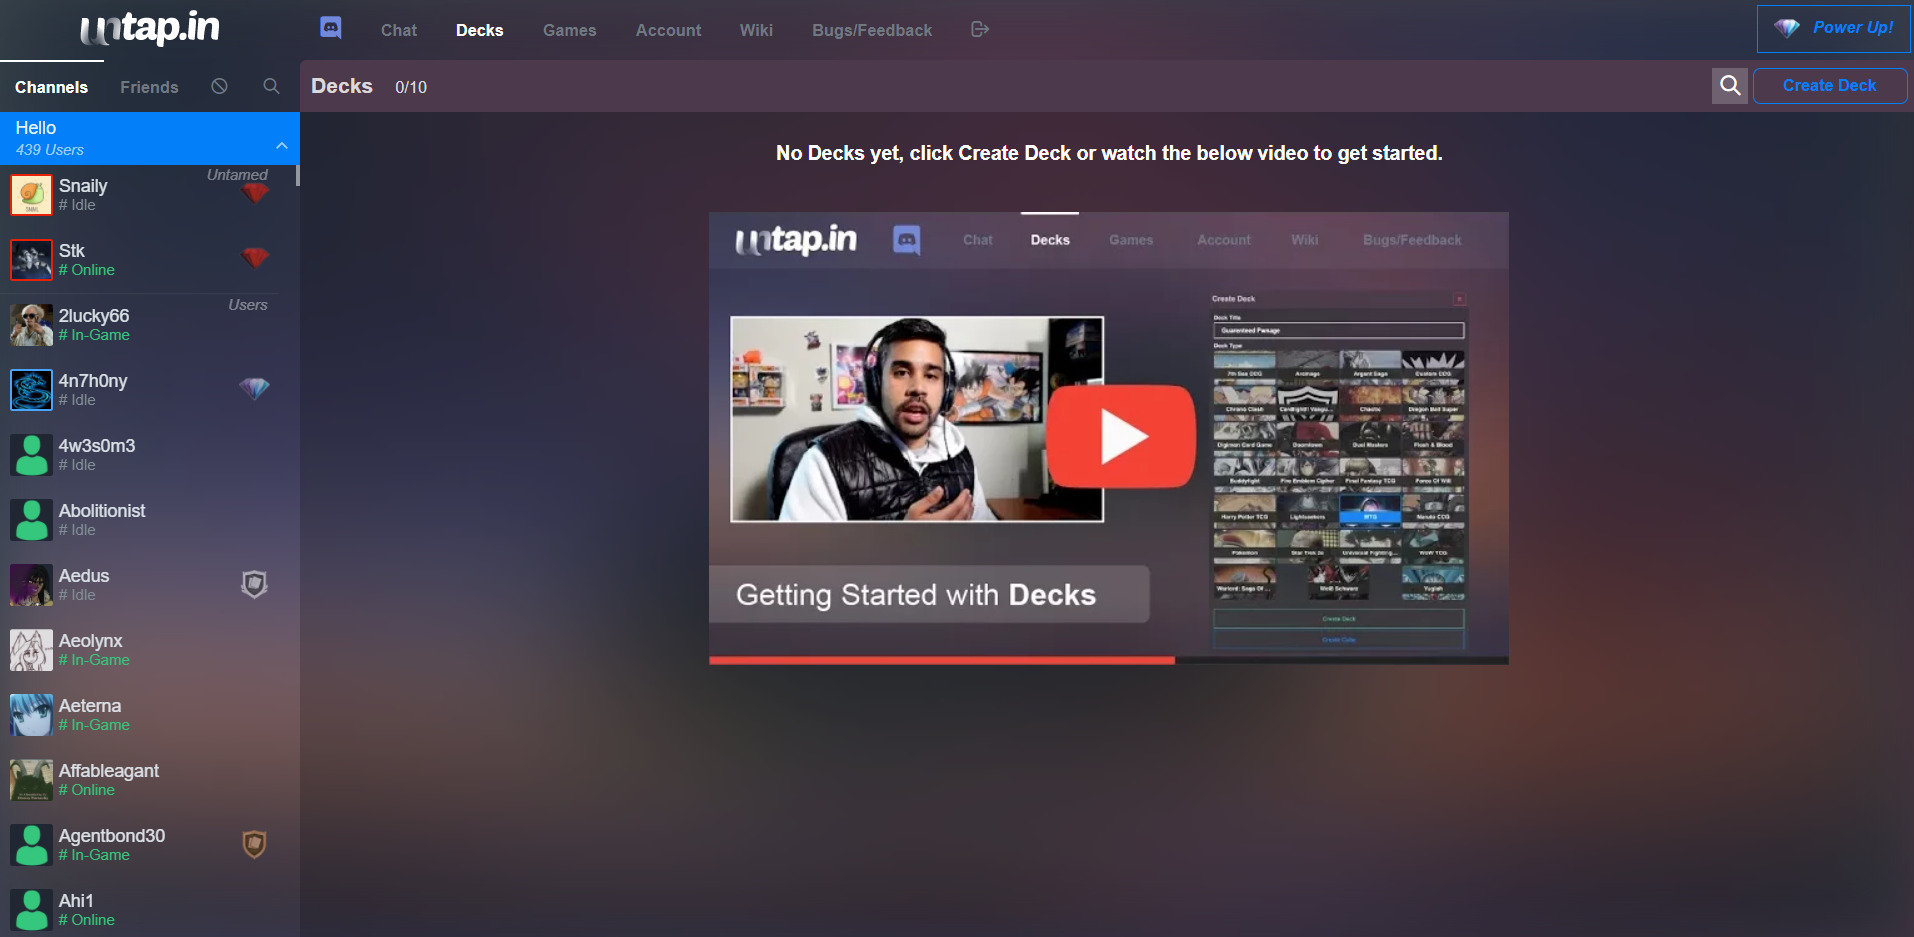
Task: Click the username 4w3s0m3
Action: click(x=97, y=446)
